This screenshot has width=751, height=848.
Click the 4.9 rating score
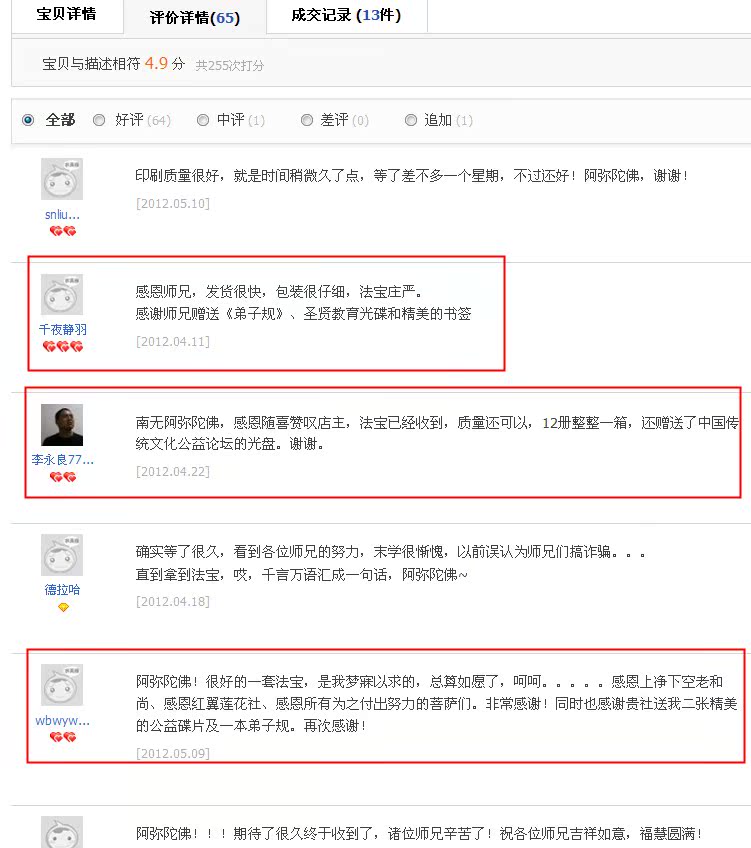[156, 63]
